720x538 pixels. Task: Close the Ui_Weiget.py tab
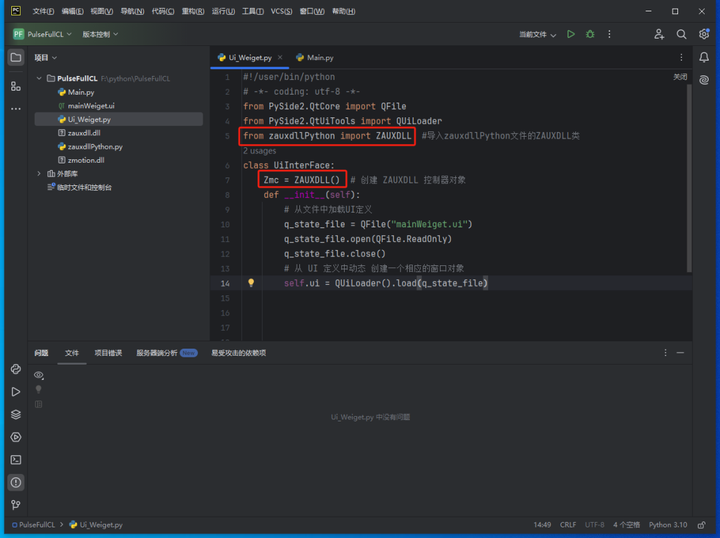click(280, 57)
